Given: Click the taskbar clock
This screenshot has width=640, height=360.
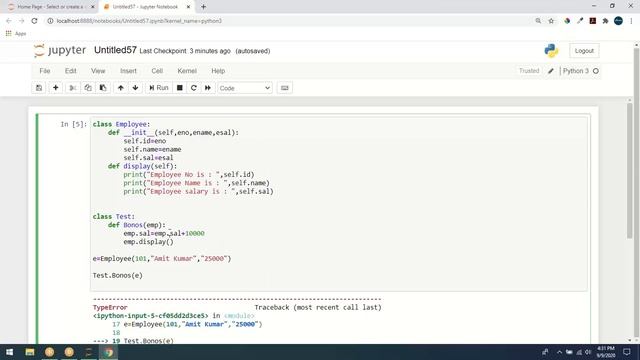Looking at the screenshot, I should pos(605,352).
